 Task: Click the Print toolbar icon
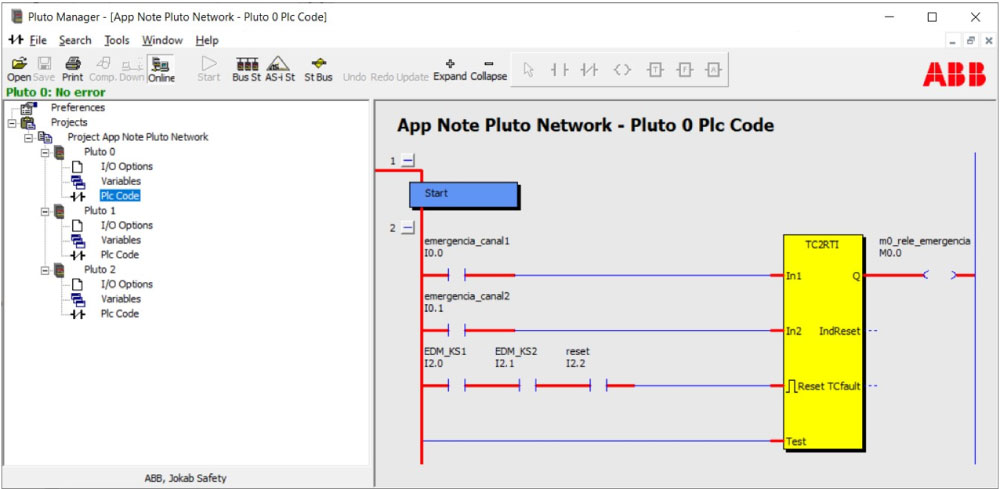72,68
